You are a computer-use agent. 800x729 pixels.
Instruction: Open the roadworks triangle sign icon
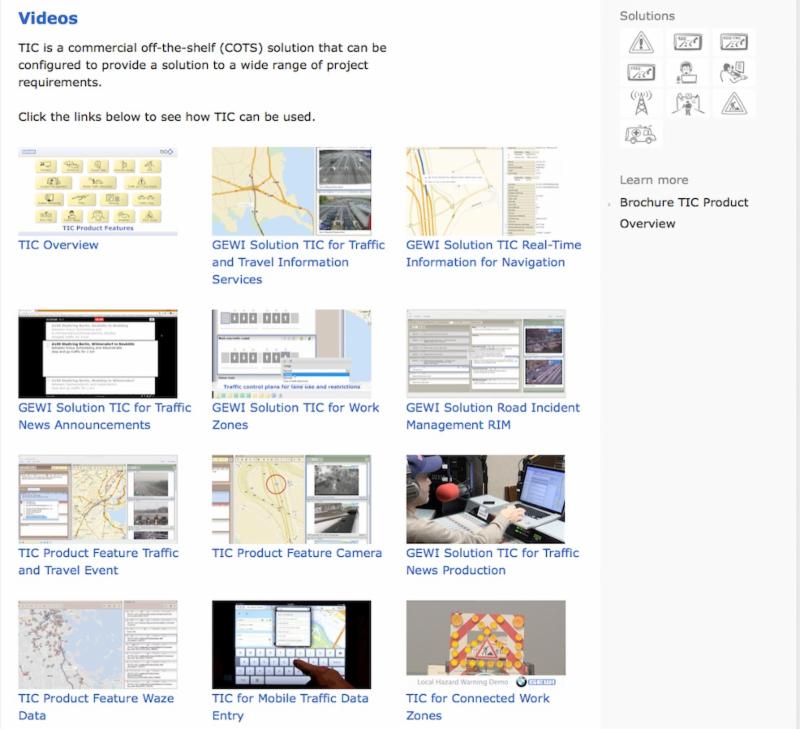click(x=734, y=103)
